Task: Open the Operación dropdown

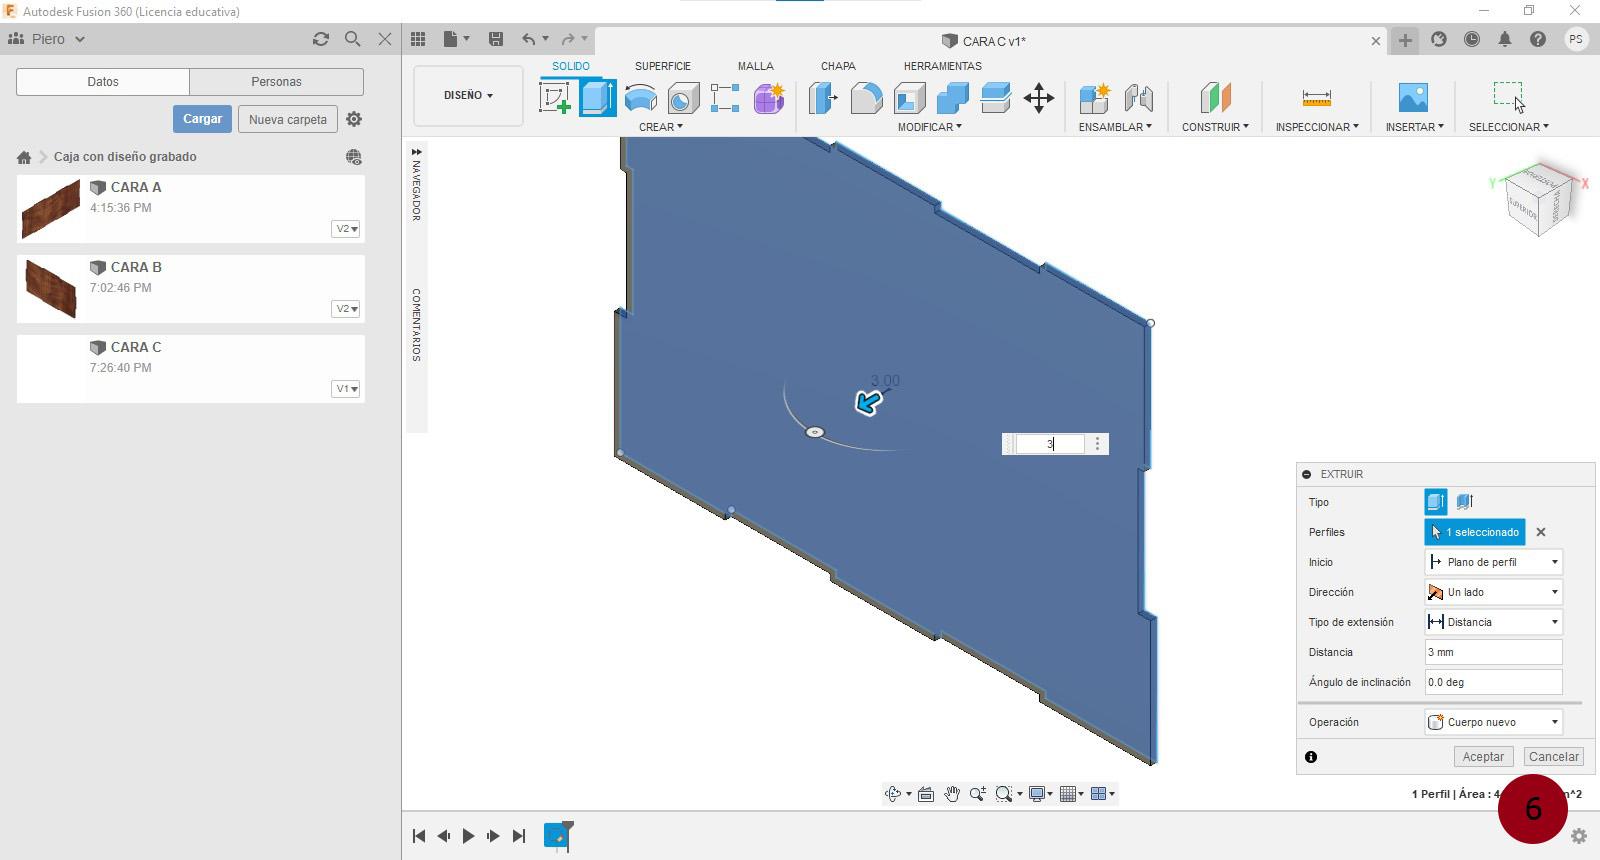Action: (x=1493, y=722)
